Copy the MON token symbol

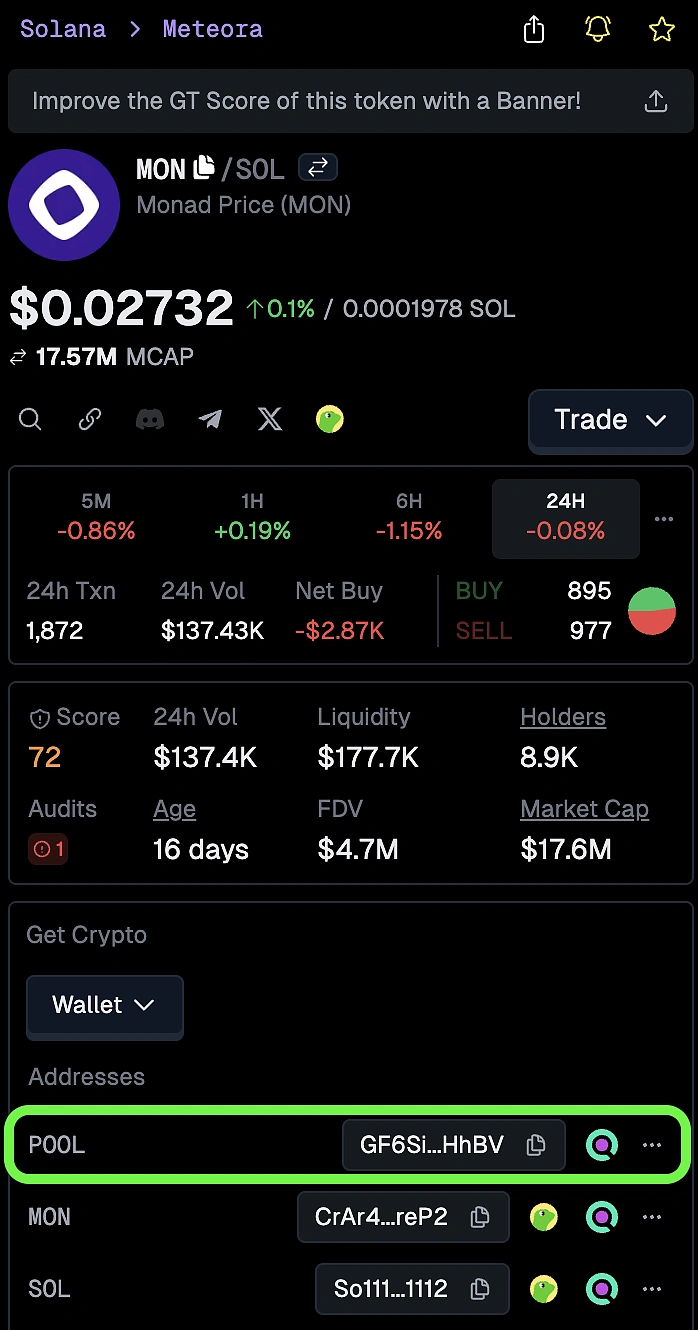204,168
